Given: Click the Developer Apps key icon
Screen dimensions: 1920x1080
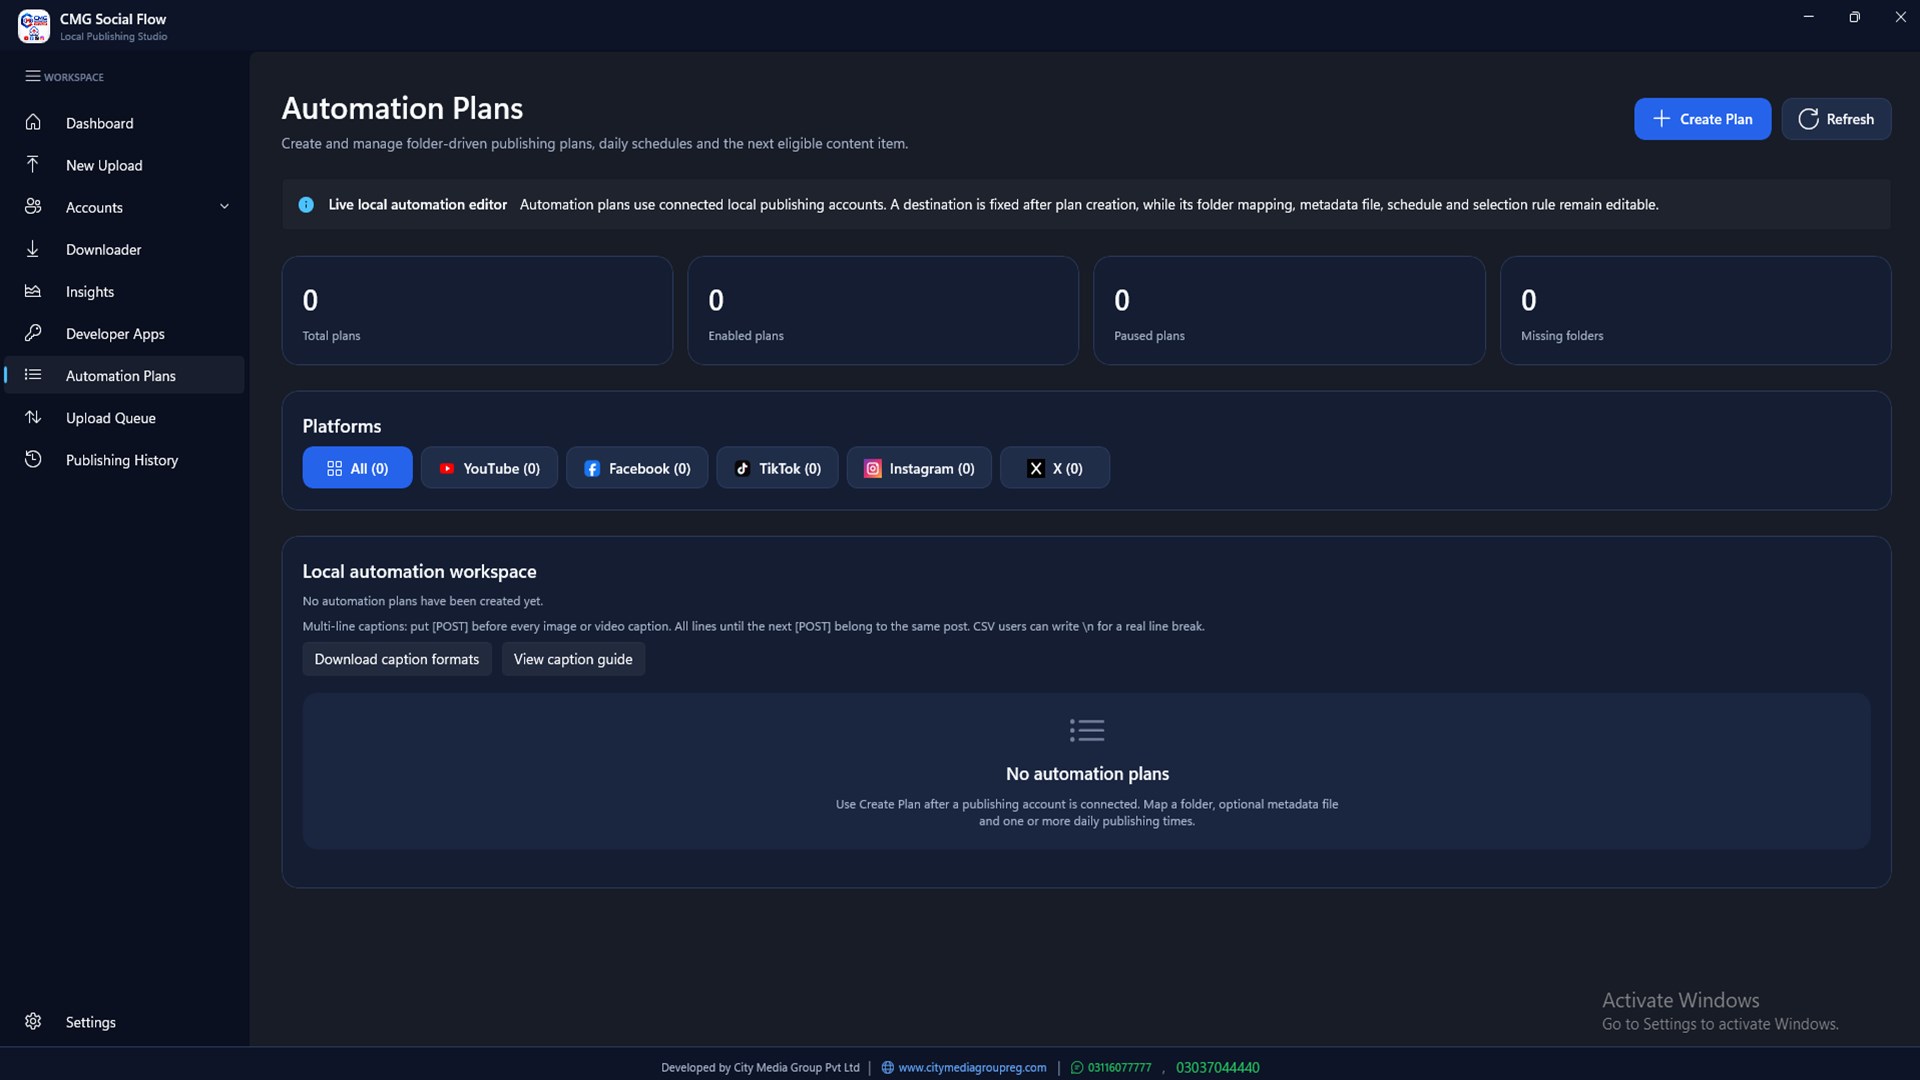Looking at the screenshot, I should 33,333.
